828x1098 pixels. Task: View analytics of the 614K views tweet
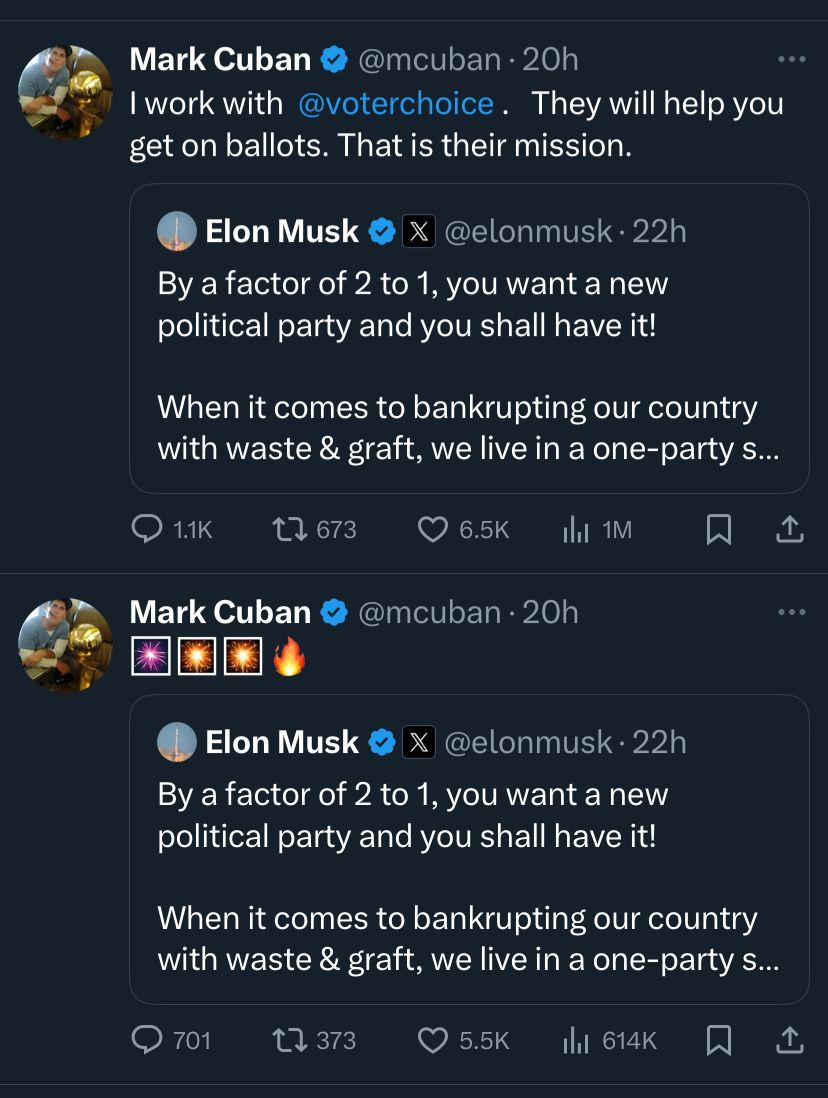point(574,1040)
